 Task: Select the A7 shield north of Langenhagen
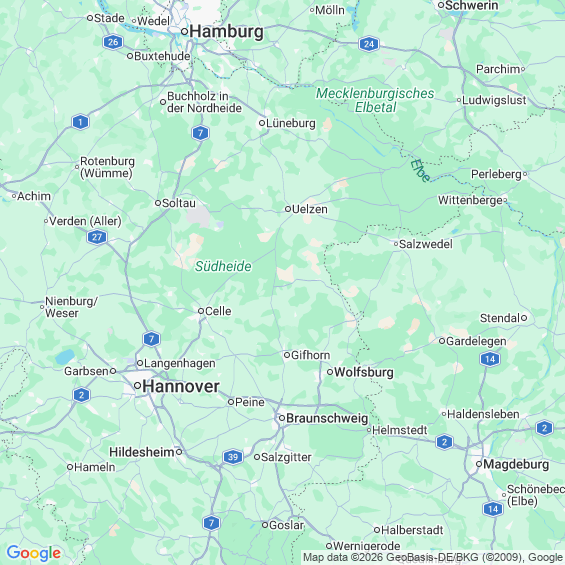coord(151,339)
